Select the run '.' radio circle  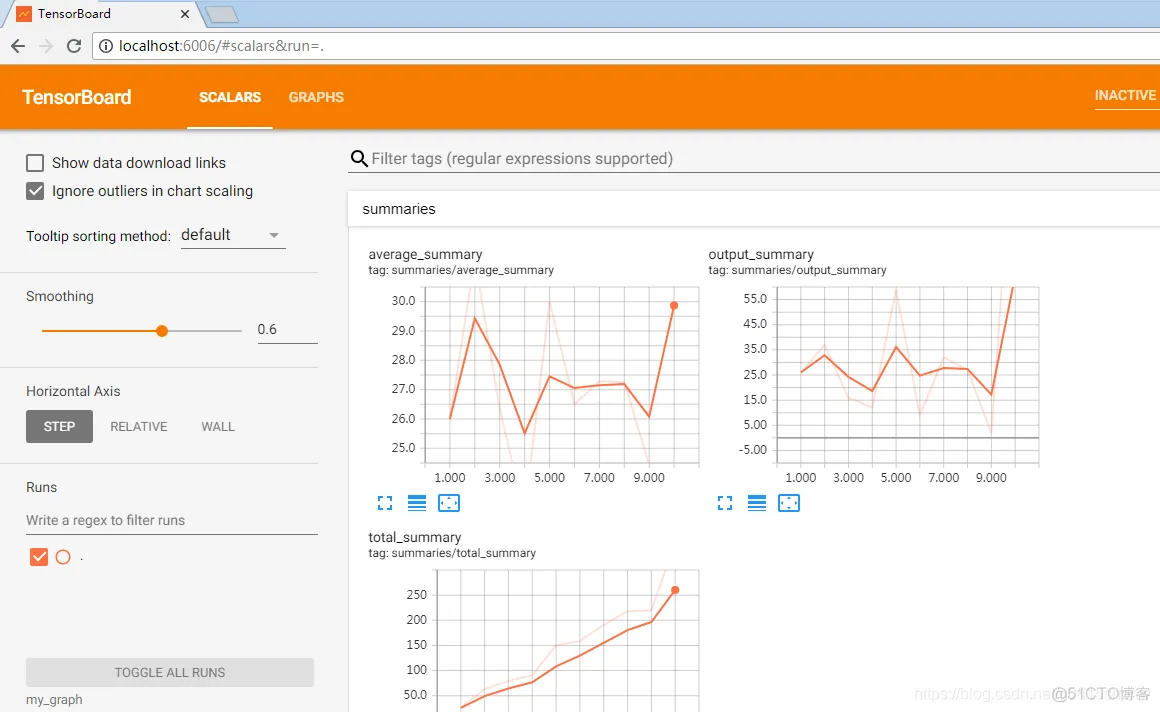click(x=63, y=557)
